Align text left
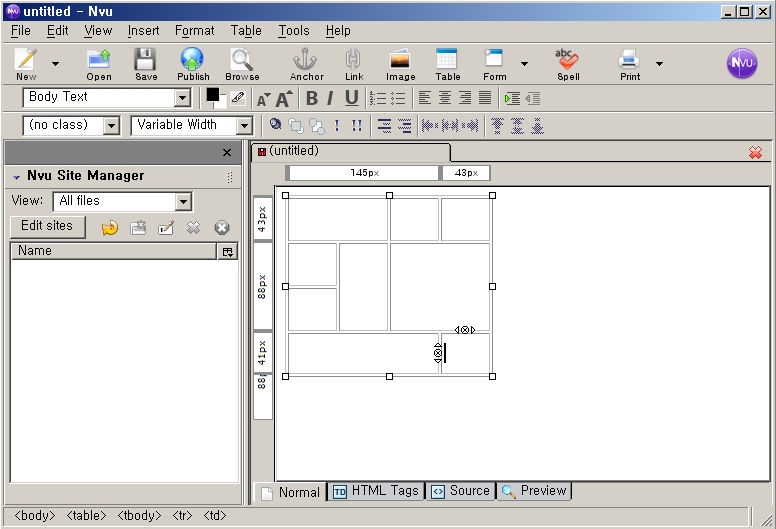The width and height of the screenshot is (776, 529). click(424, 98)
